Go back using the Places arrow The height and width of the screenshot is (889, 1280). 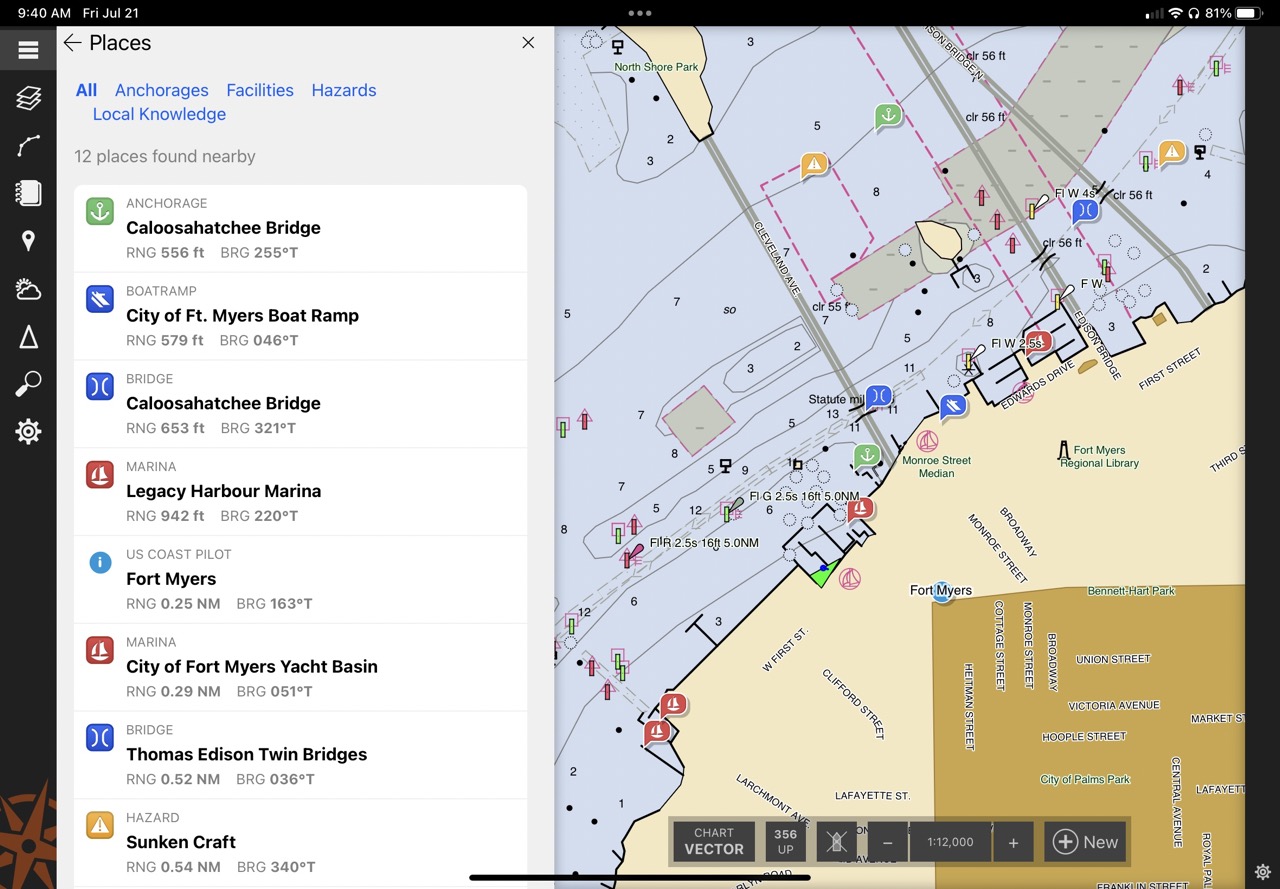pyautogui.click(x=71, y=42)
